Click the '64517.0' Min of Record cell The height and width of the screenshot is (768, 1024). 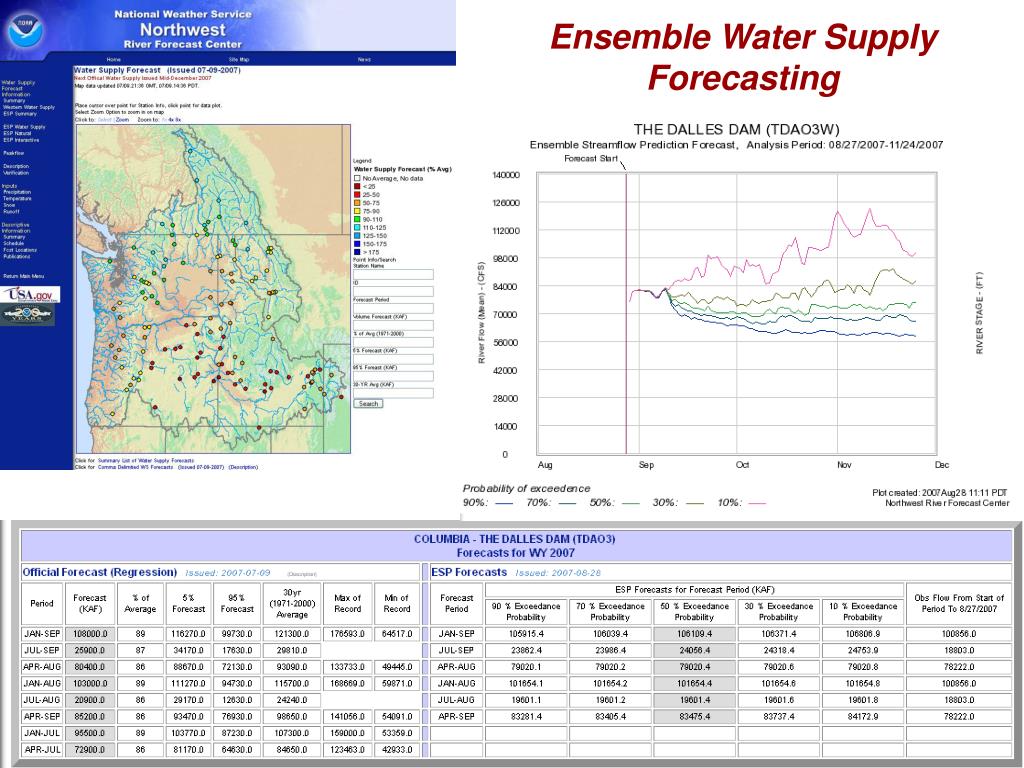396,634
